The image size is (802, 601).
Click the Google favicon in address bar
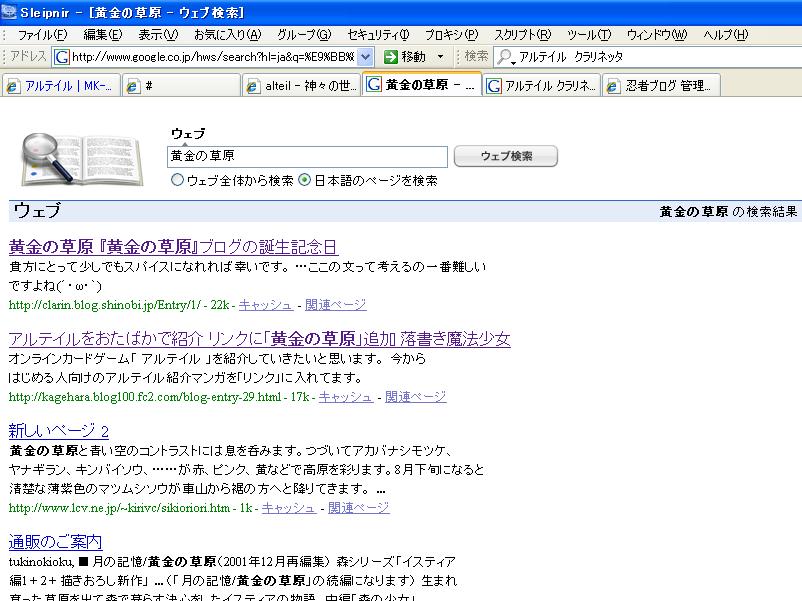coord(61,57)
